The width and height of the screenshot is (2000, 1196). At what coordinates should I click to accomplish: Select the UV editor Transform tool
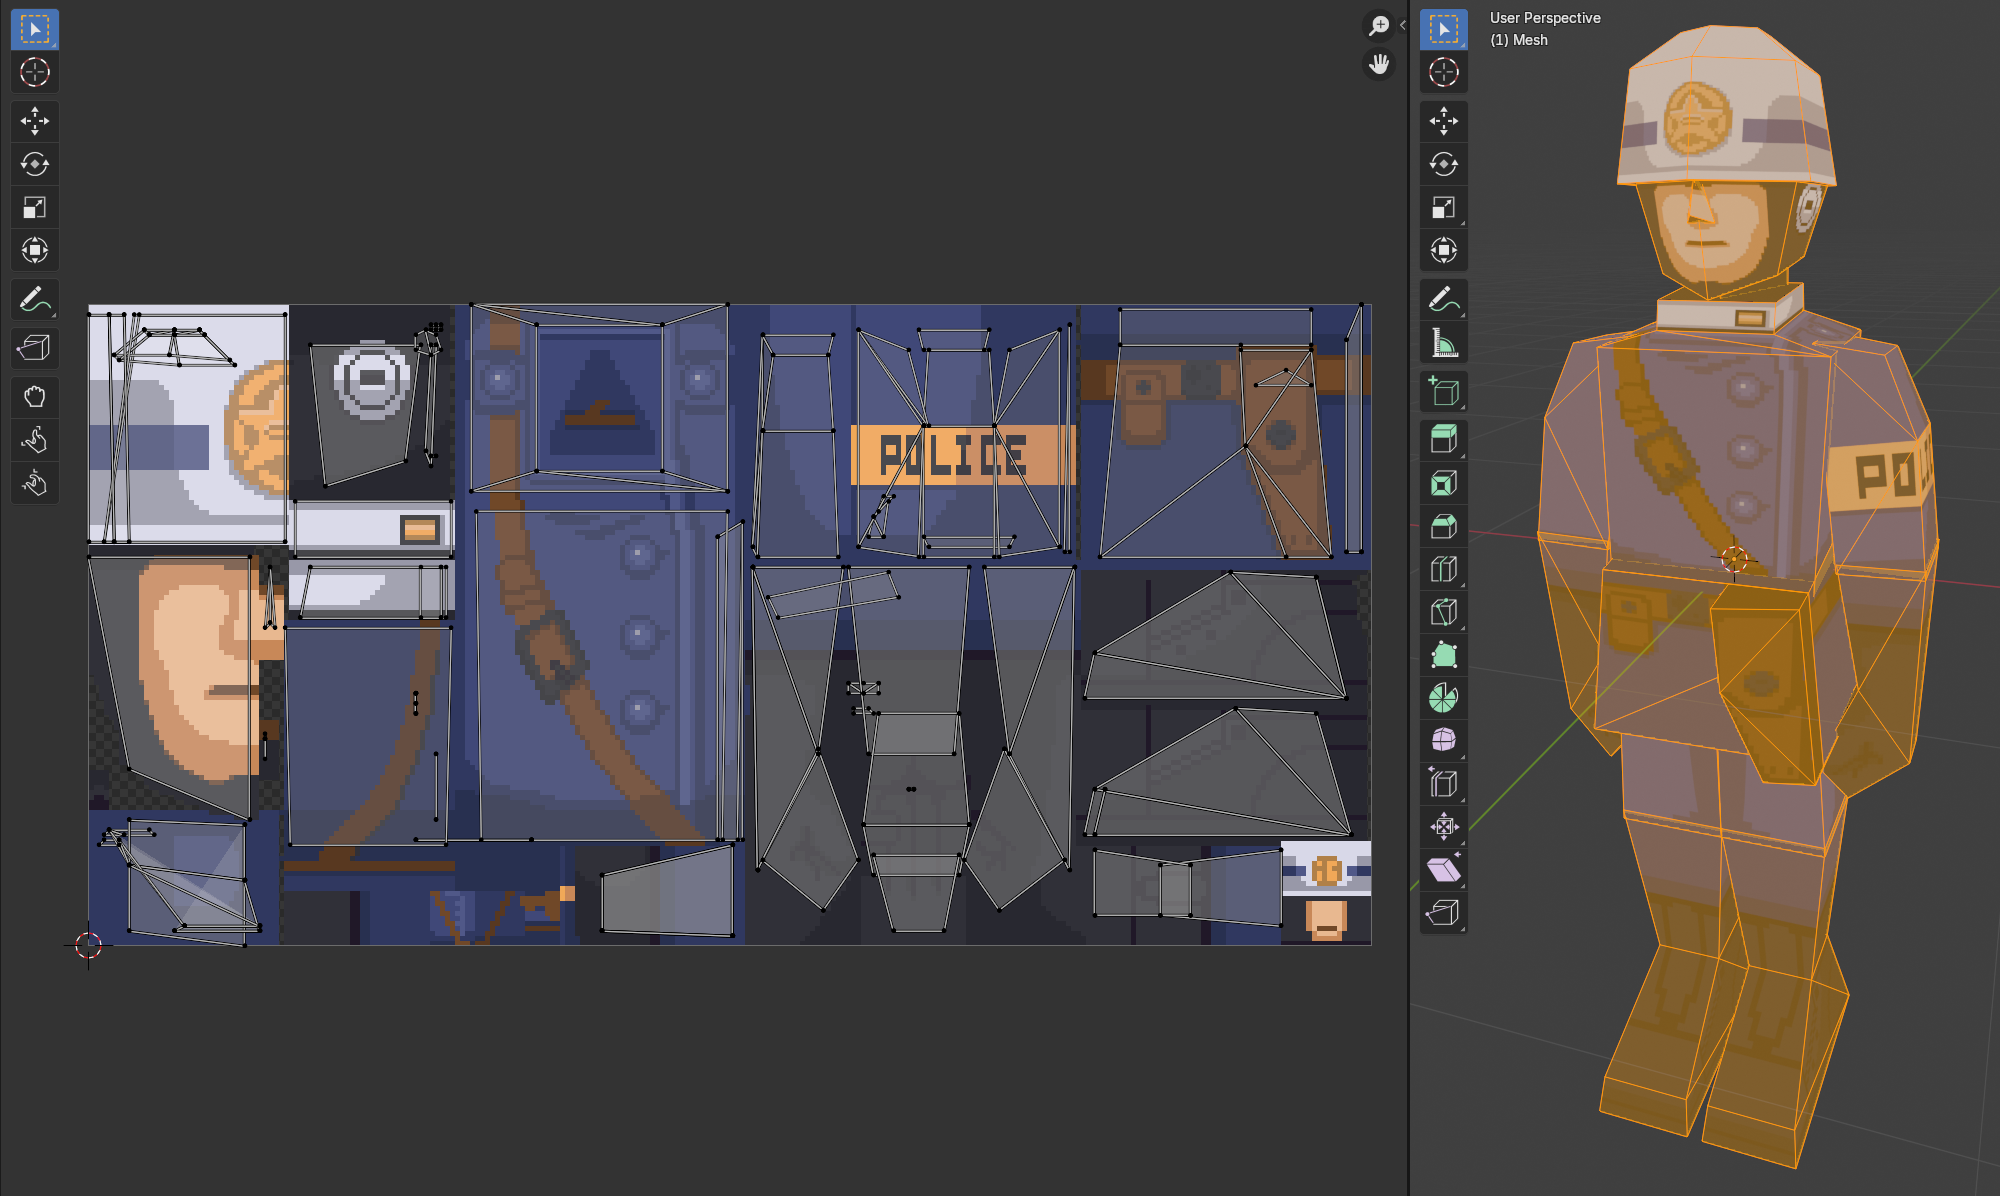pos(35,250)
